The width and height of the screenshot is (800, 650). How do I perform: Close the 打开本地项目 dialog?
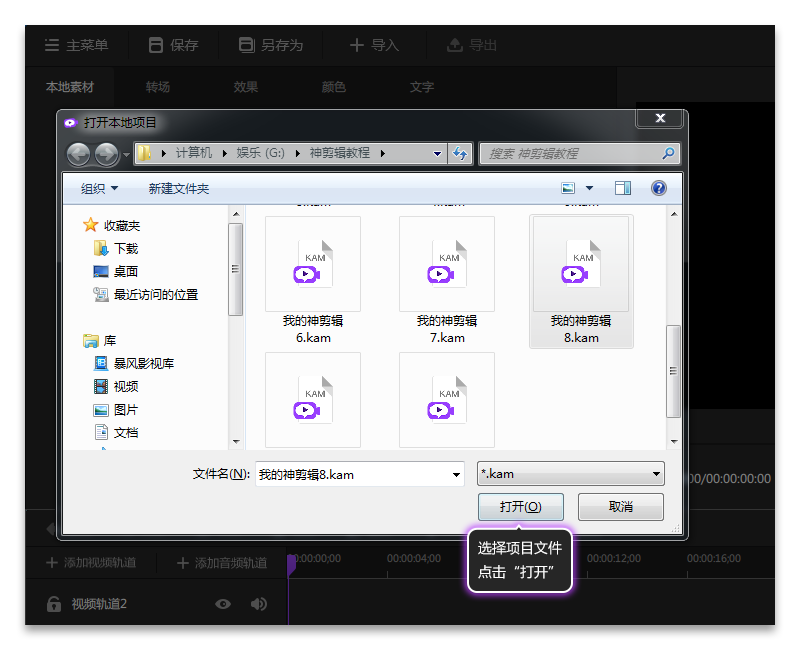tap(660, 118)
